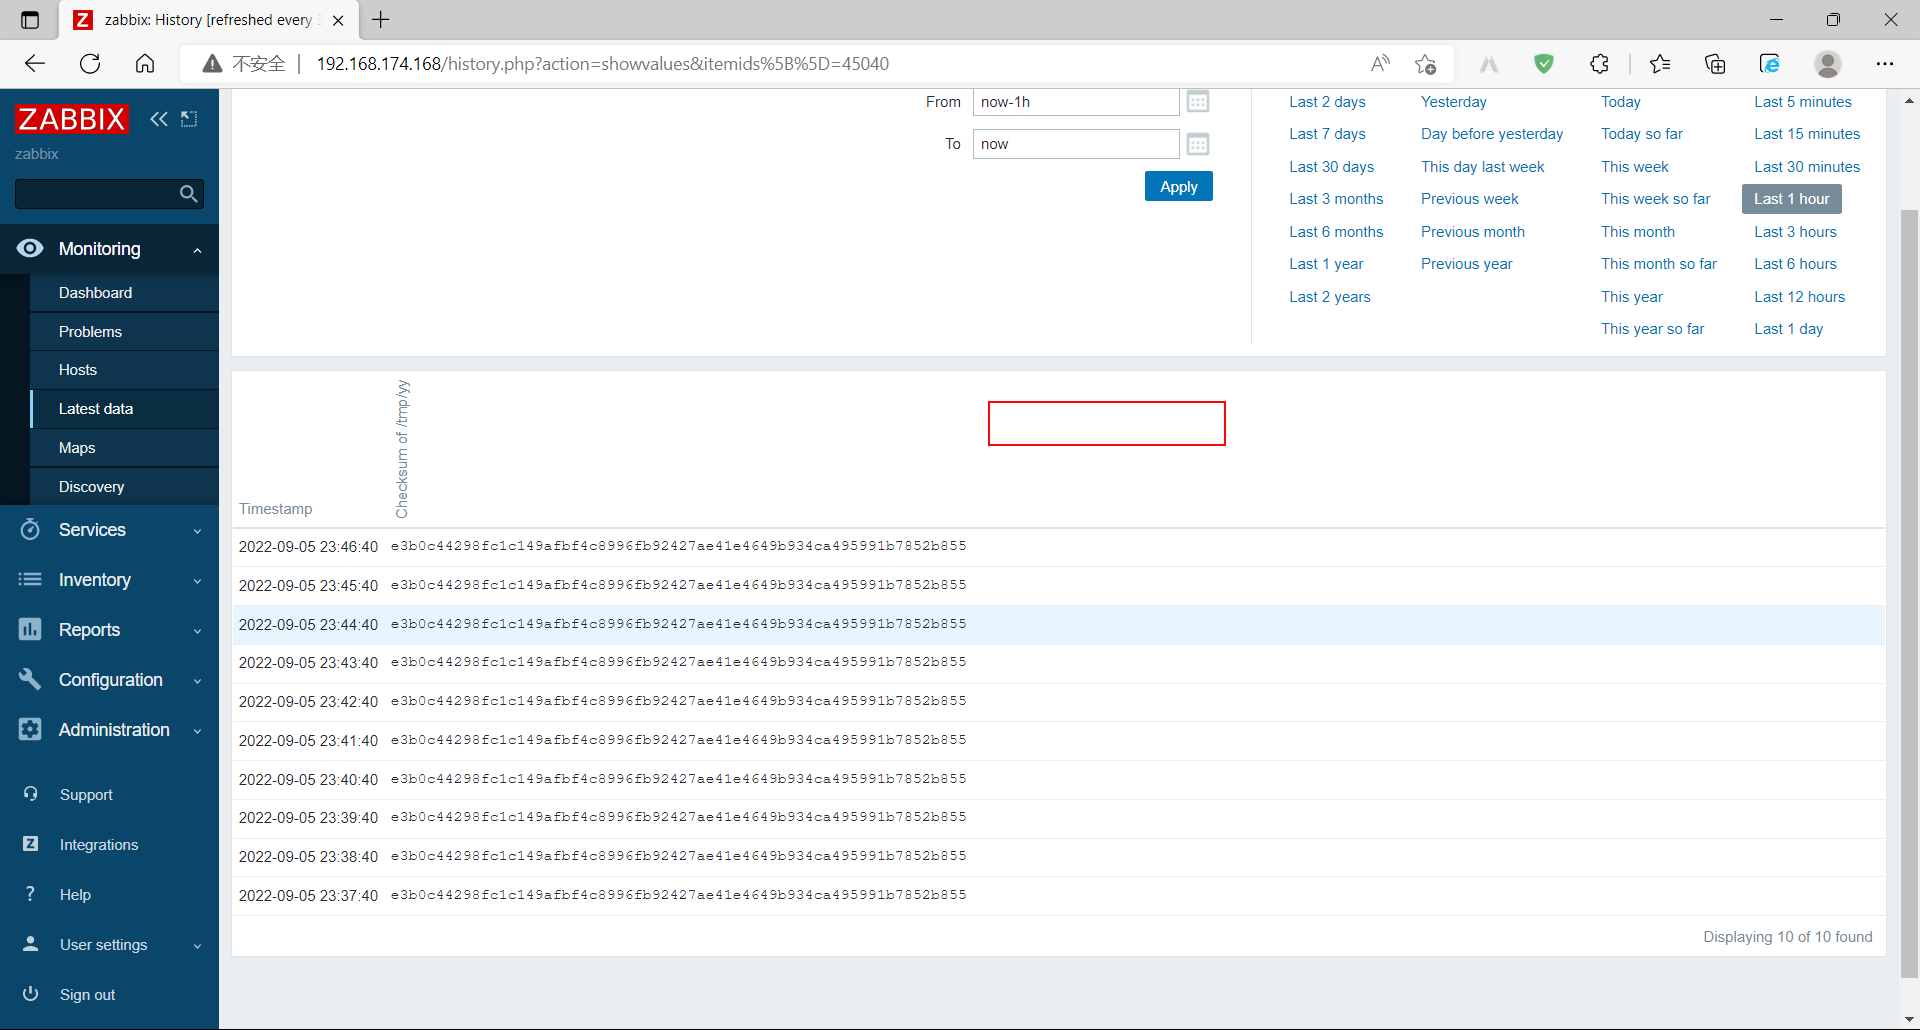Screen dimensions: 1920x1030
Task: Select the Last 1 day range
Action: [x=1788, y=329]
